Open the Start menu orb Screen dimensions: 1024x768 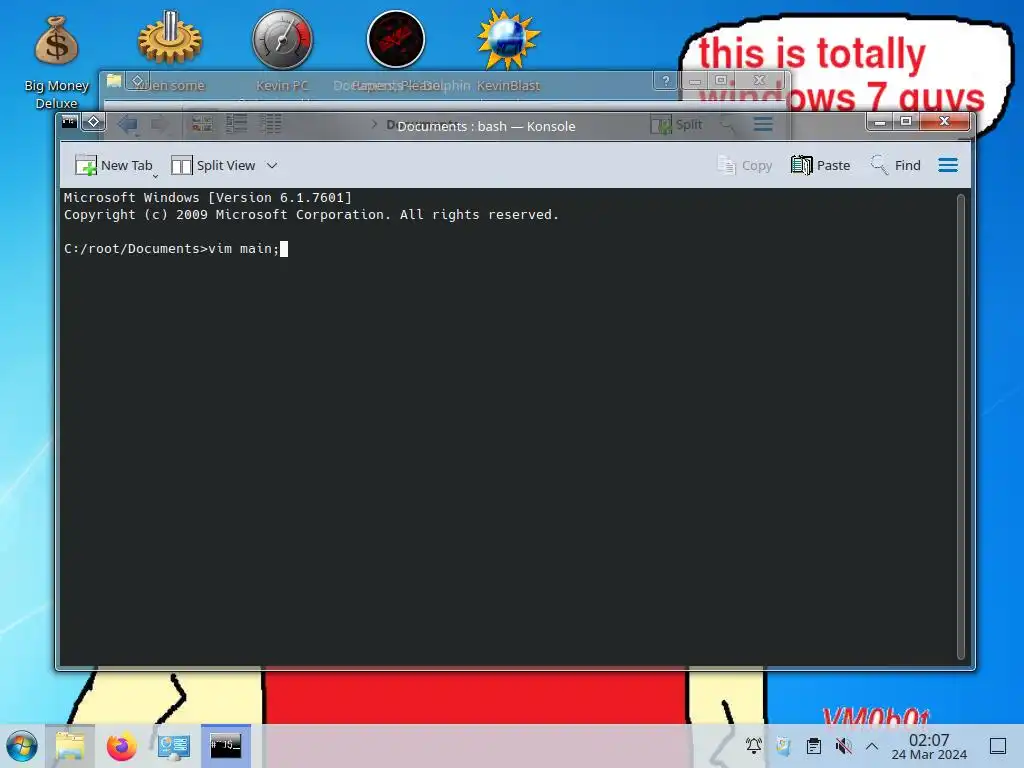(x=22, y=746)
